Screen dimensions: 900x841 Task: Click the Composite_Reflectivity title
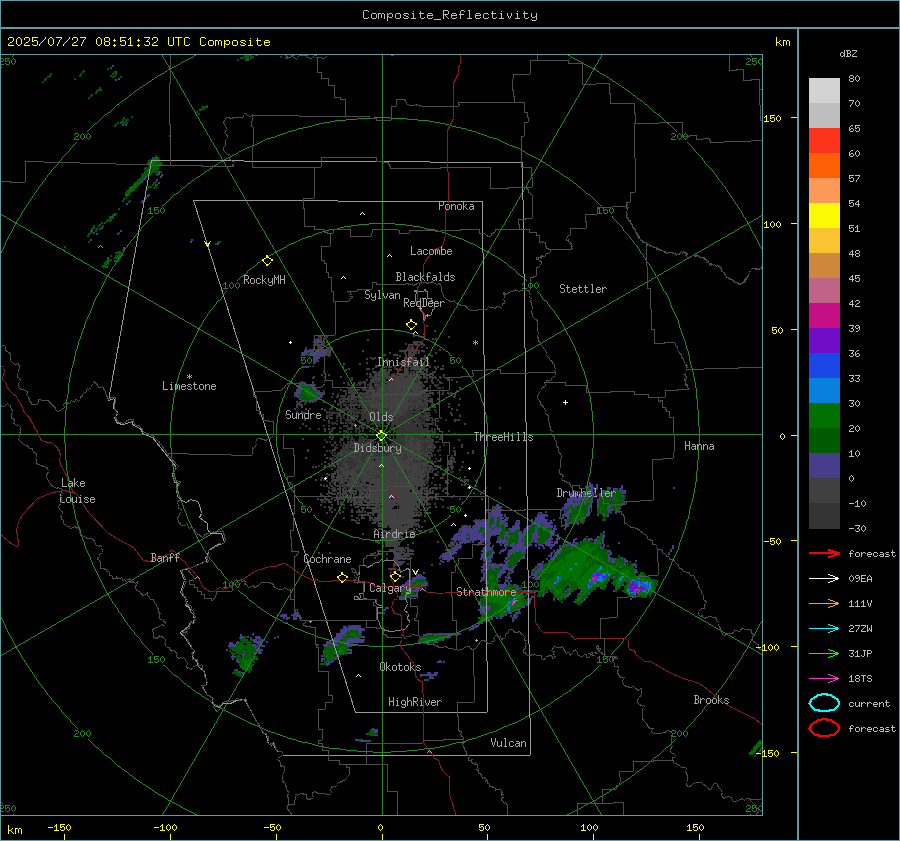click(x=450, y=15)
